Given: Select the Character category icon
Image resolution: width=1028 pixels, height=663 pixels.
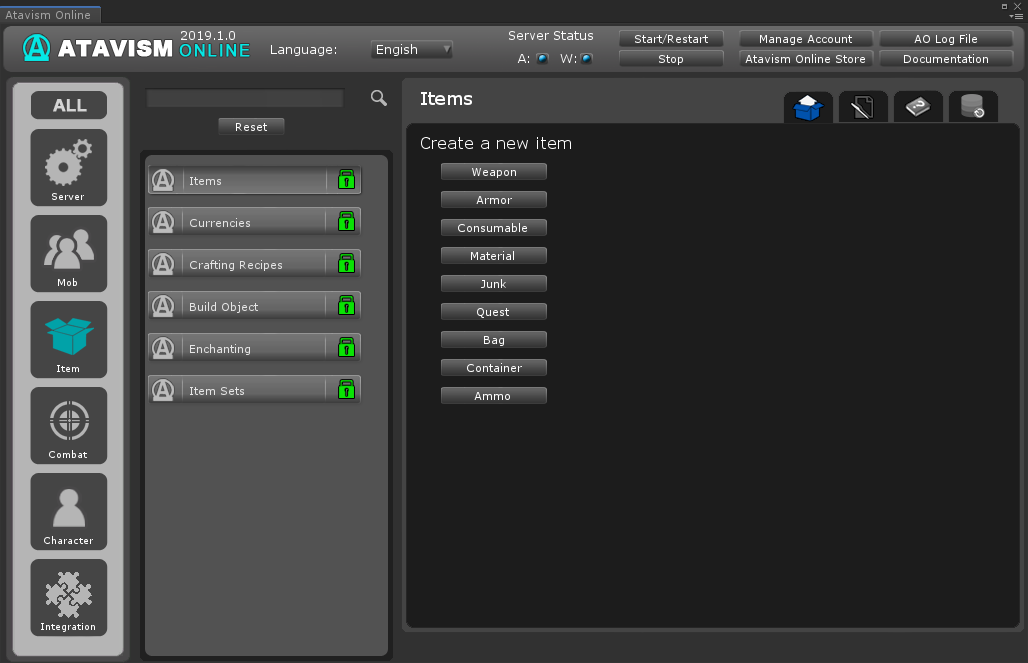Looking at the screenshot, I should pyautogui.click(x=68, y=511).
